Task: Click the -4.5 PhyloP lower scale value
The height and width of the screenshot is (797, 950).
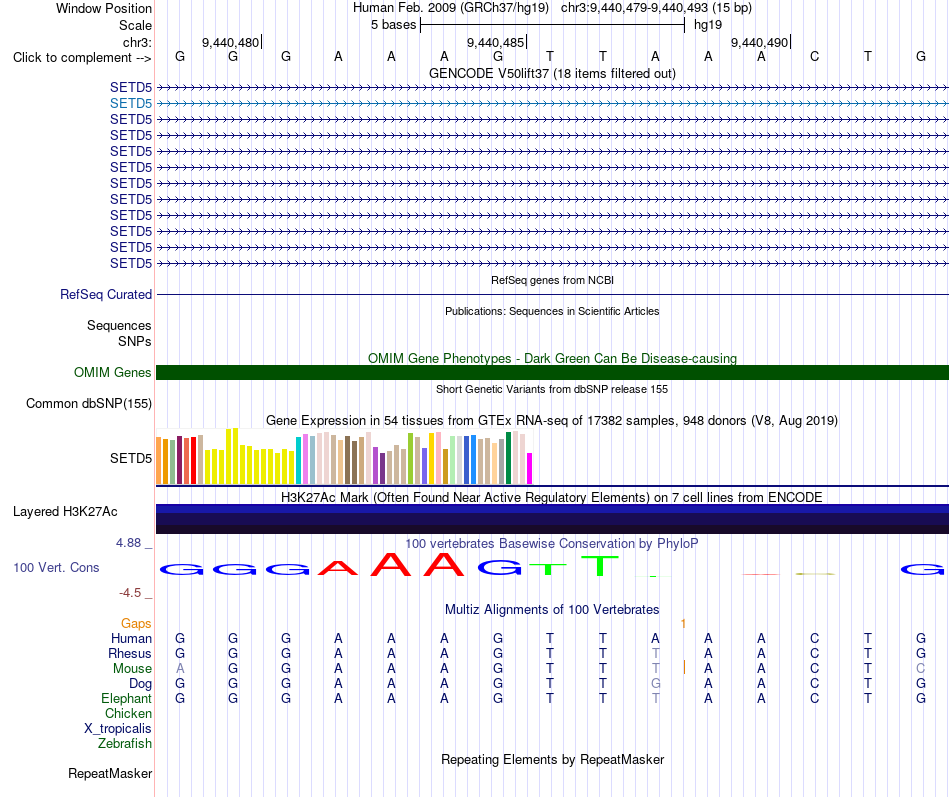Action: tap(130, 593)
